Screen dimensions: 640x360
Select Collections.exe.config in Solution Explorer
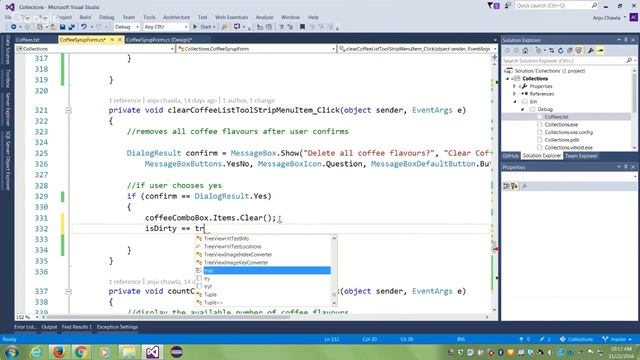(x=569, y=132)
